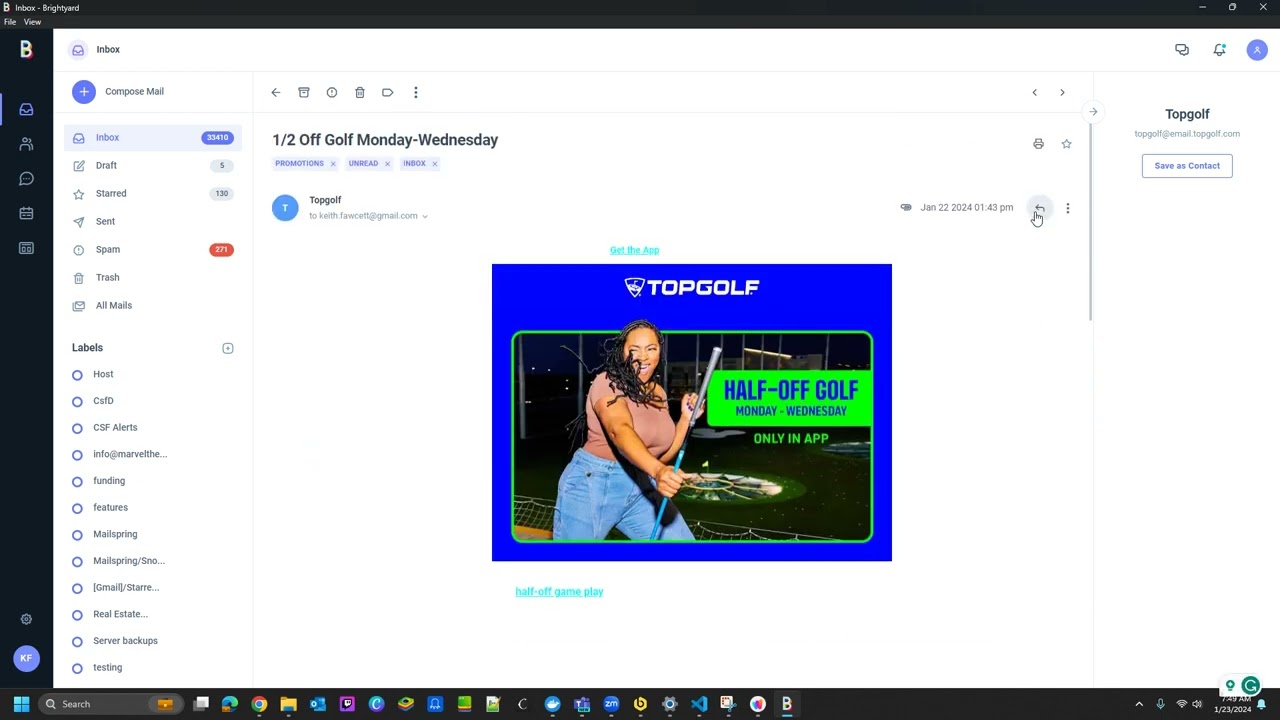
Task: Open settings gear in left sidebar
Action: 26,619
